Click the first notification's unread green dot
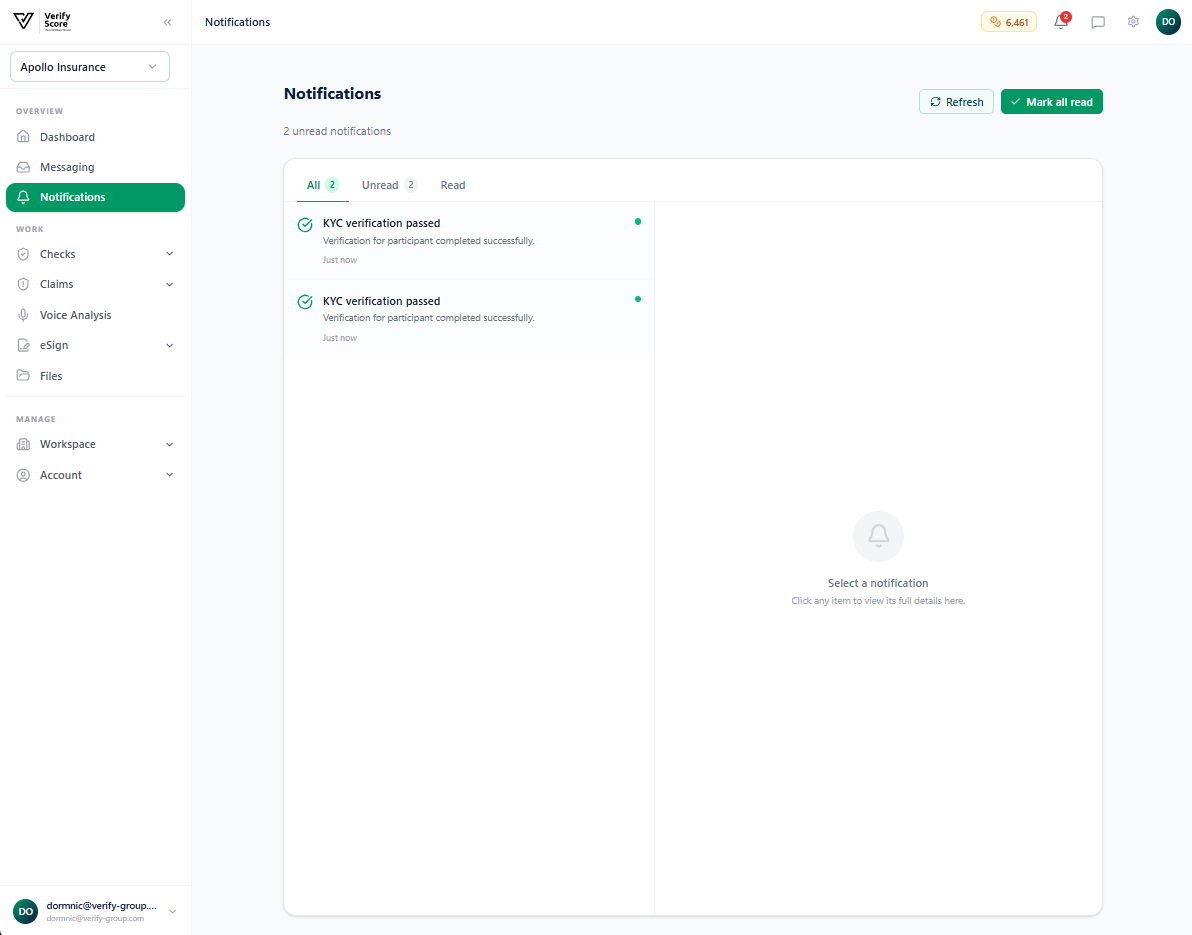The width and height of the screenshot is (1192, 935). coord(638,222)
